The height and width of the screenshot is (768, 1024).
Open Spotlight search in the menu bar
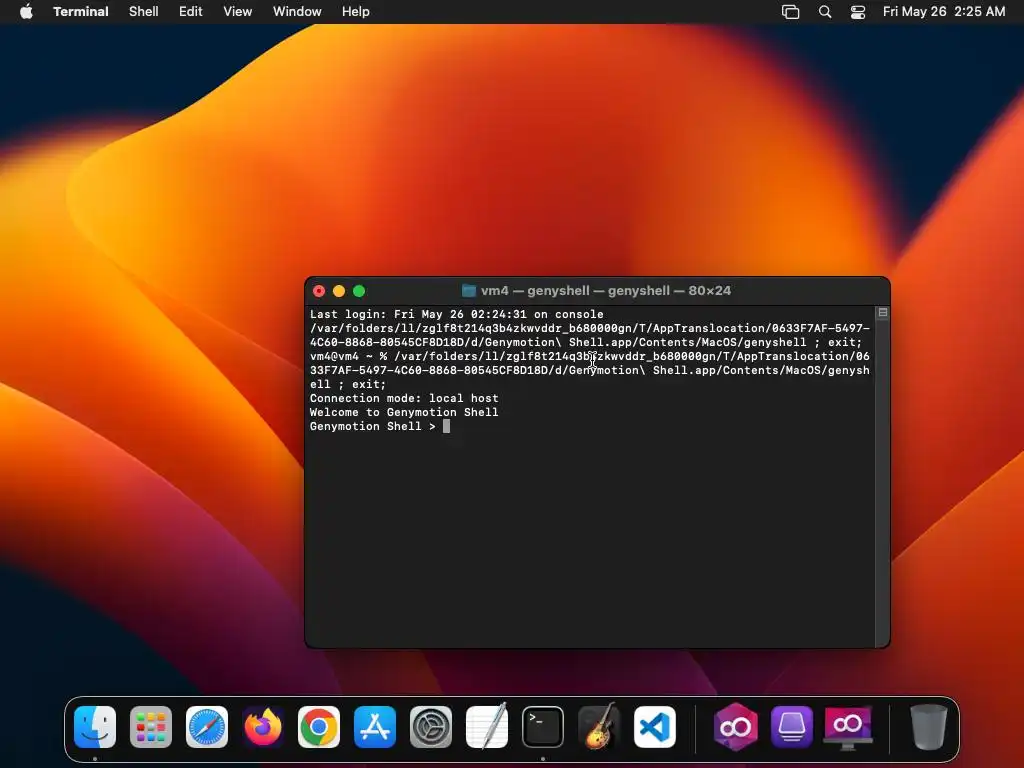tap(825, 12)
